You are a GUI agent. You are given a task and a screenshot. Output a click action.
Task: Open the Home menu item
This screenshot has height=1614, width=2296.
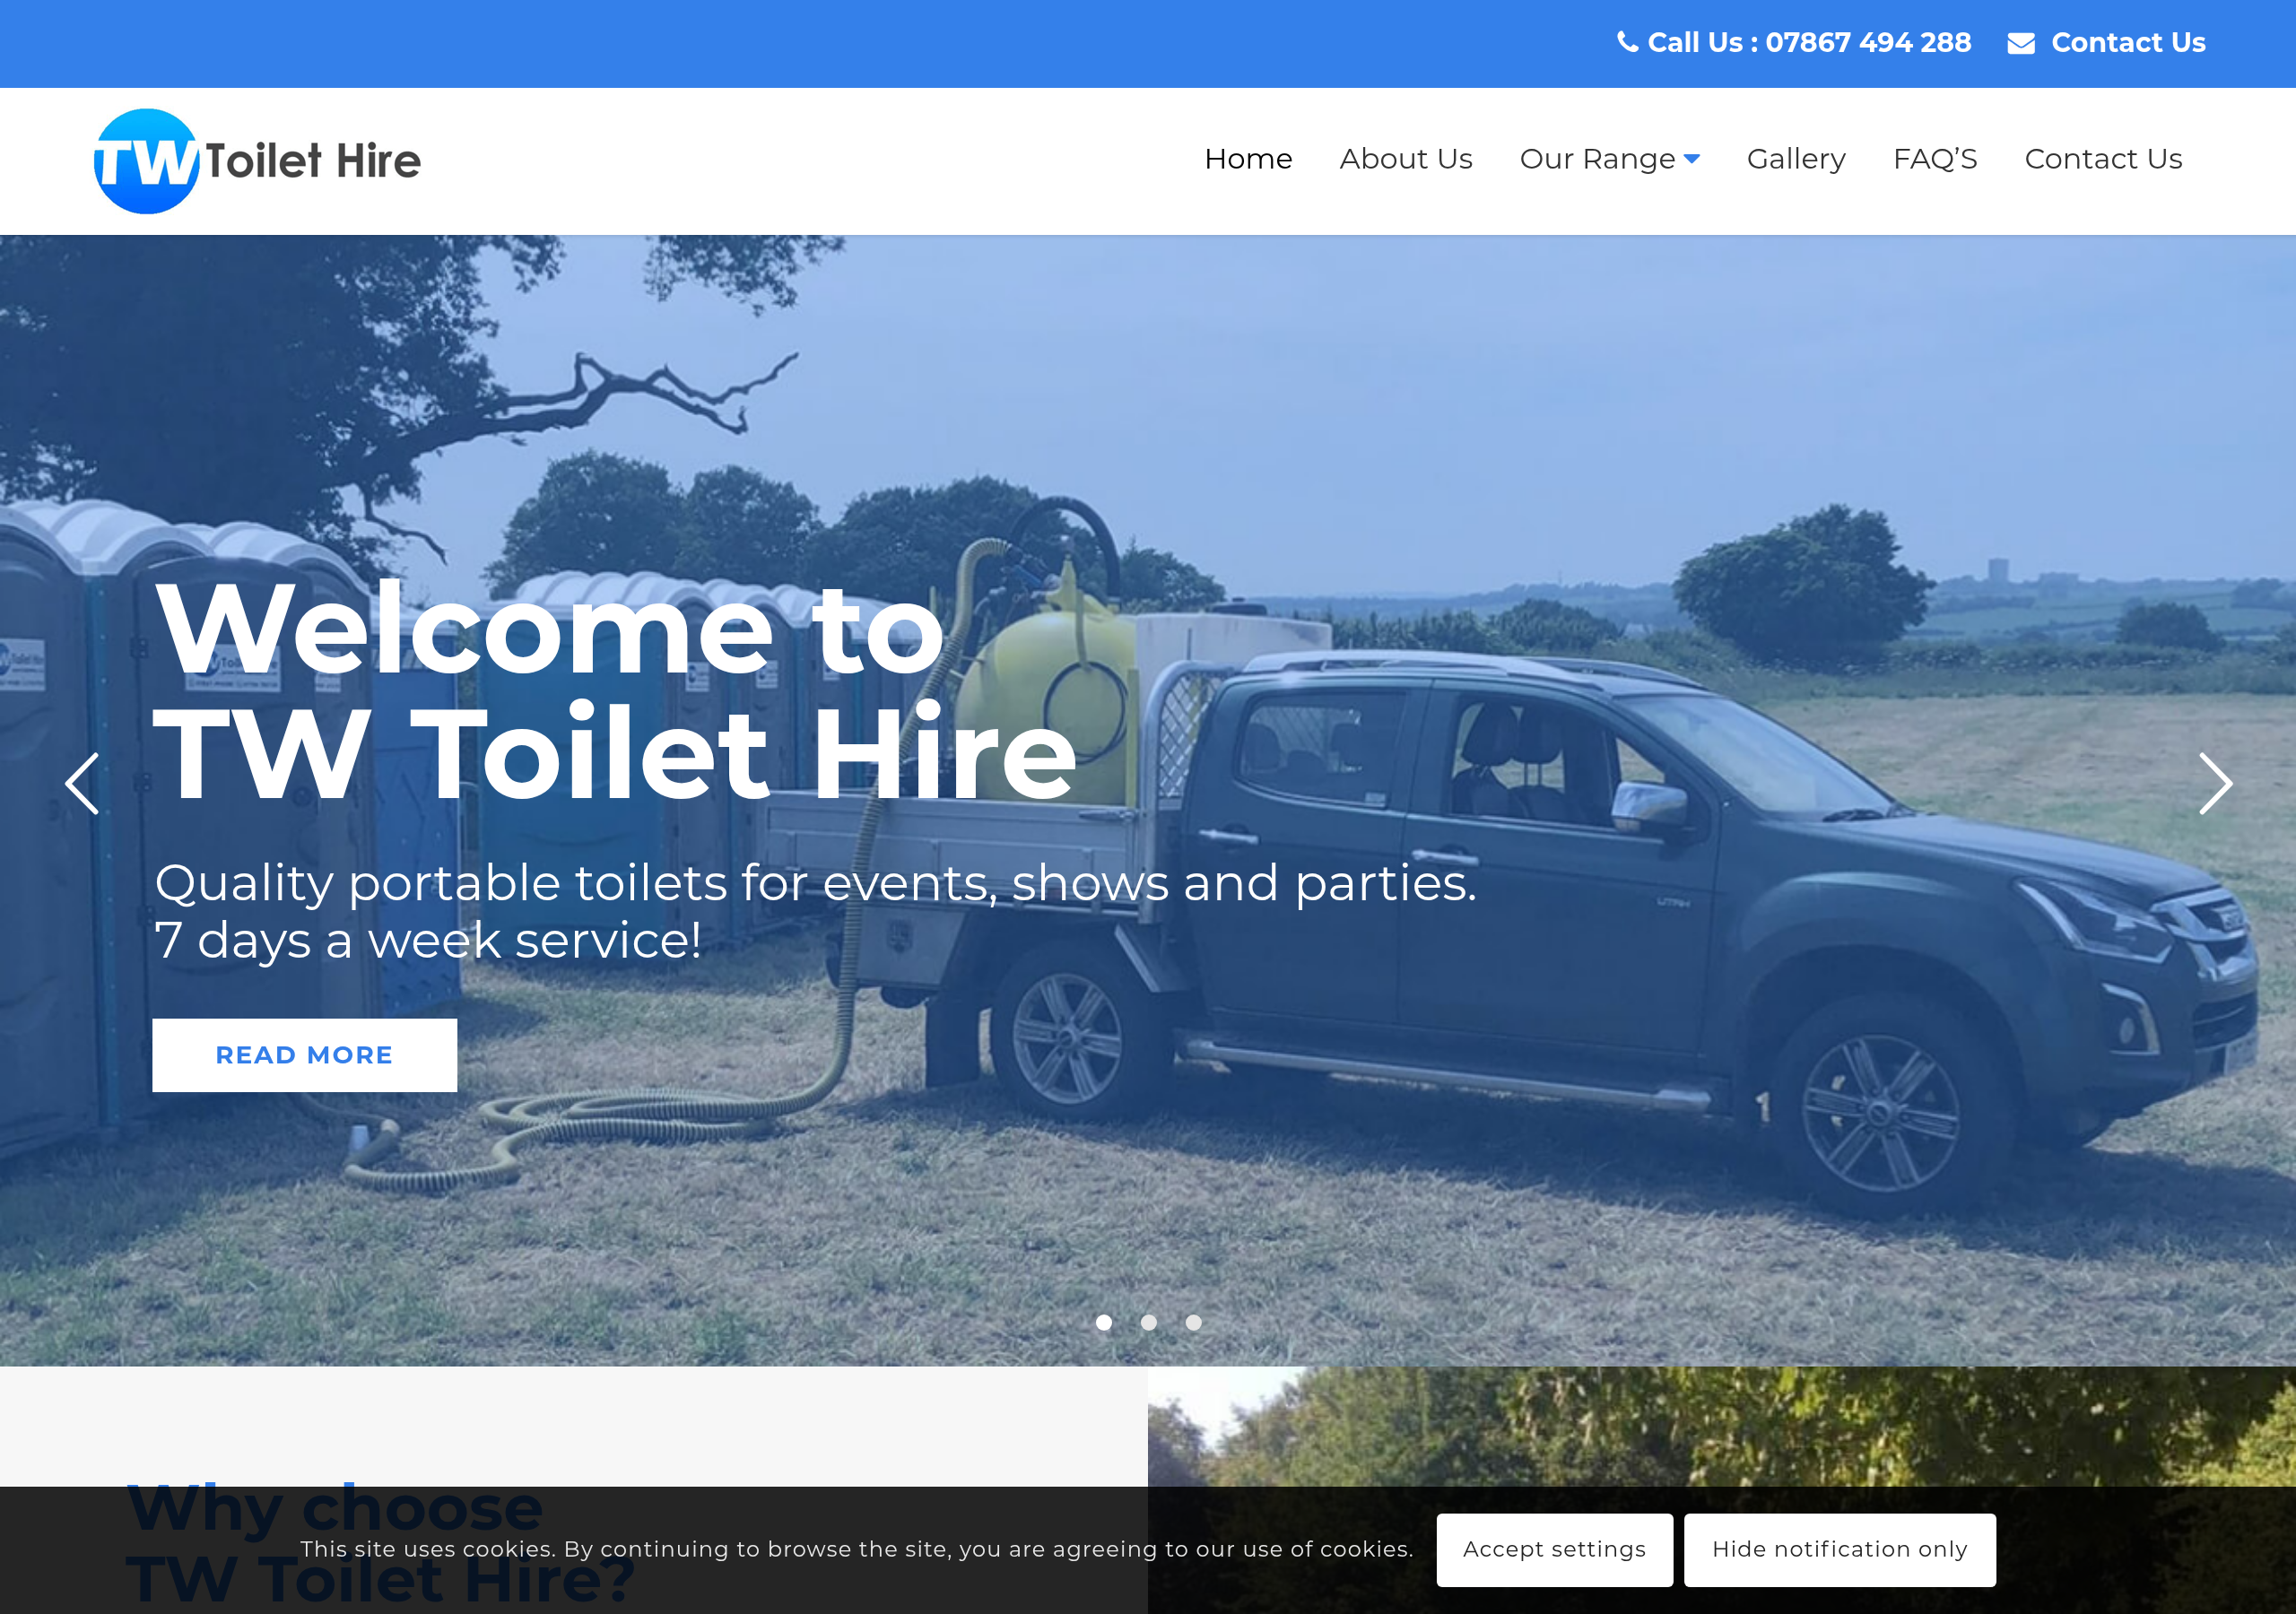pyautogui.click(x=1248, y=159)
